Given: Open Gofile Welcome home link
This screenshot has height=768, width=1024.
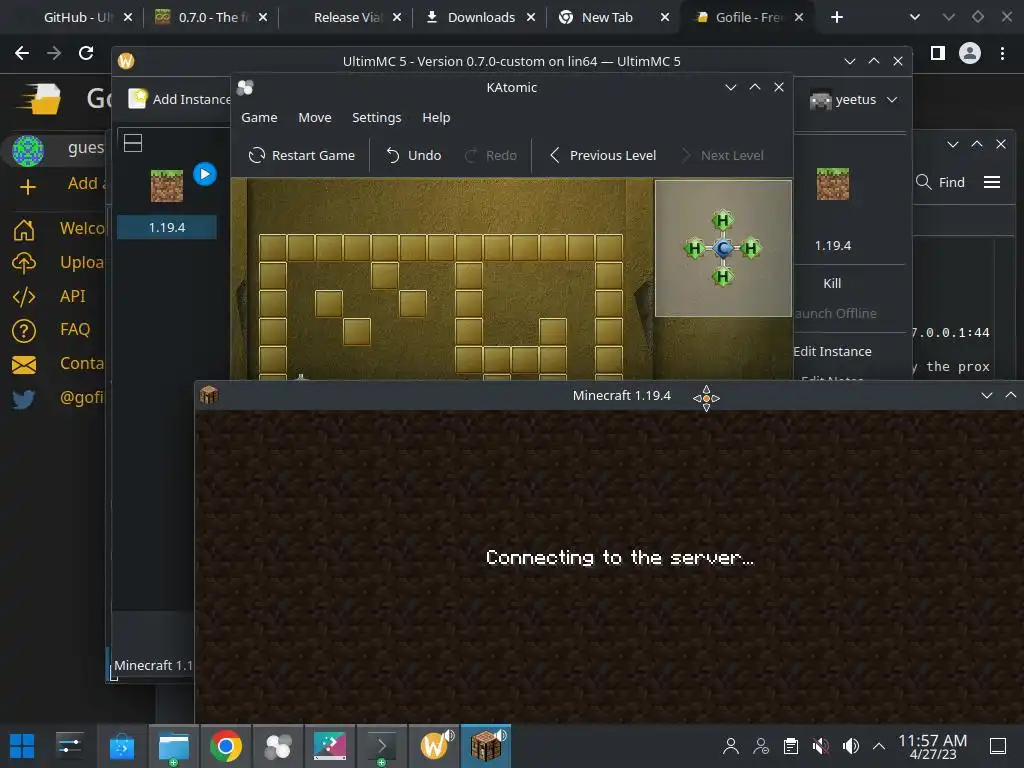Looking at the screenshot, I should (59, 229).
